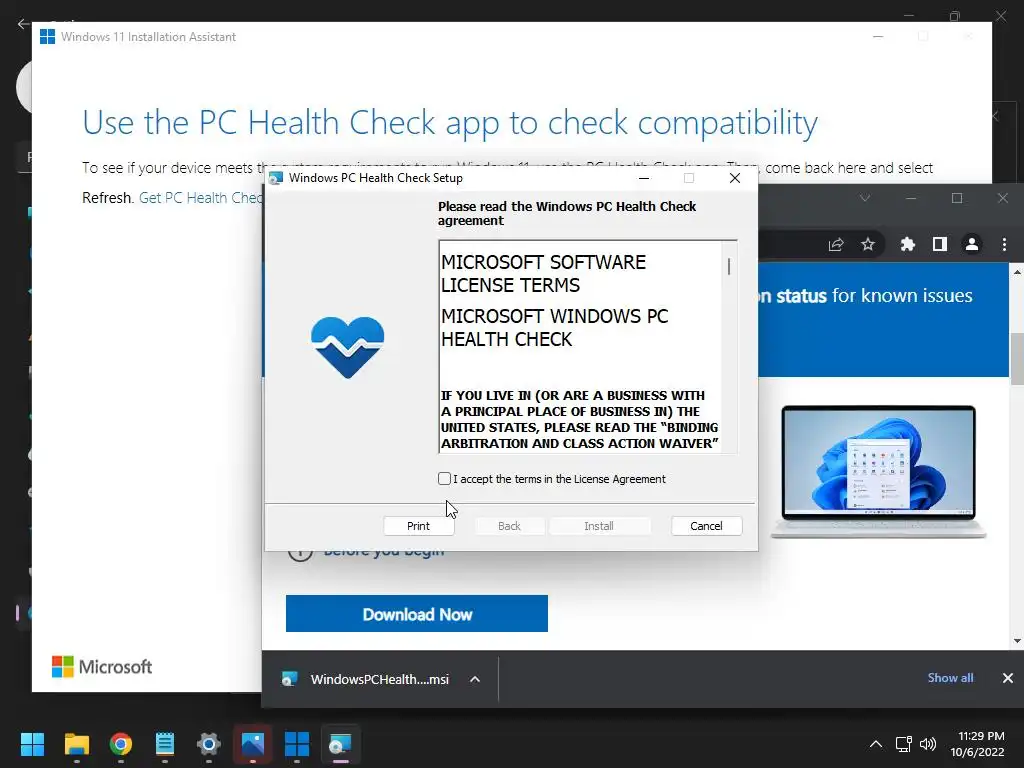
Task: Maximize the Chrome browser window
Action: click(x=957, y=198)
